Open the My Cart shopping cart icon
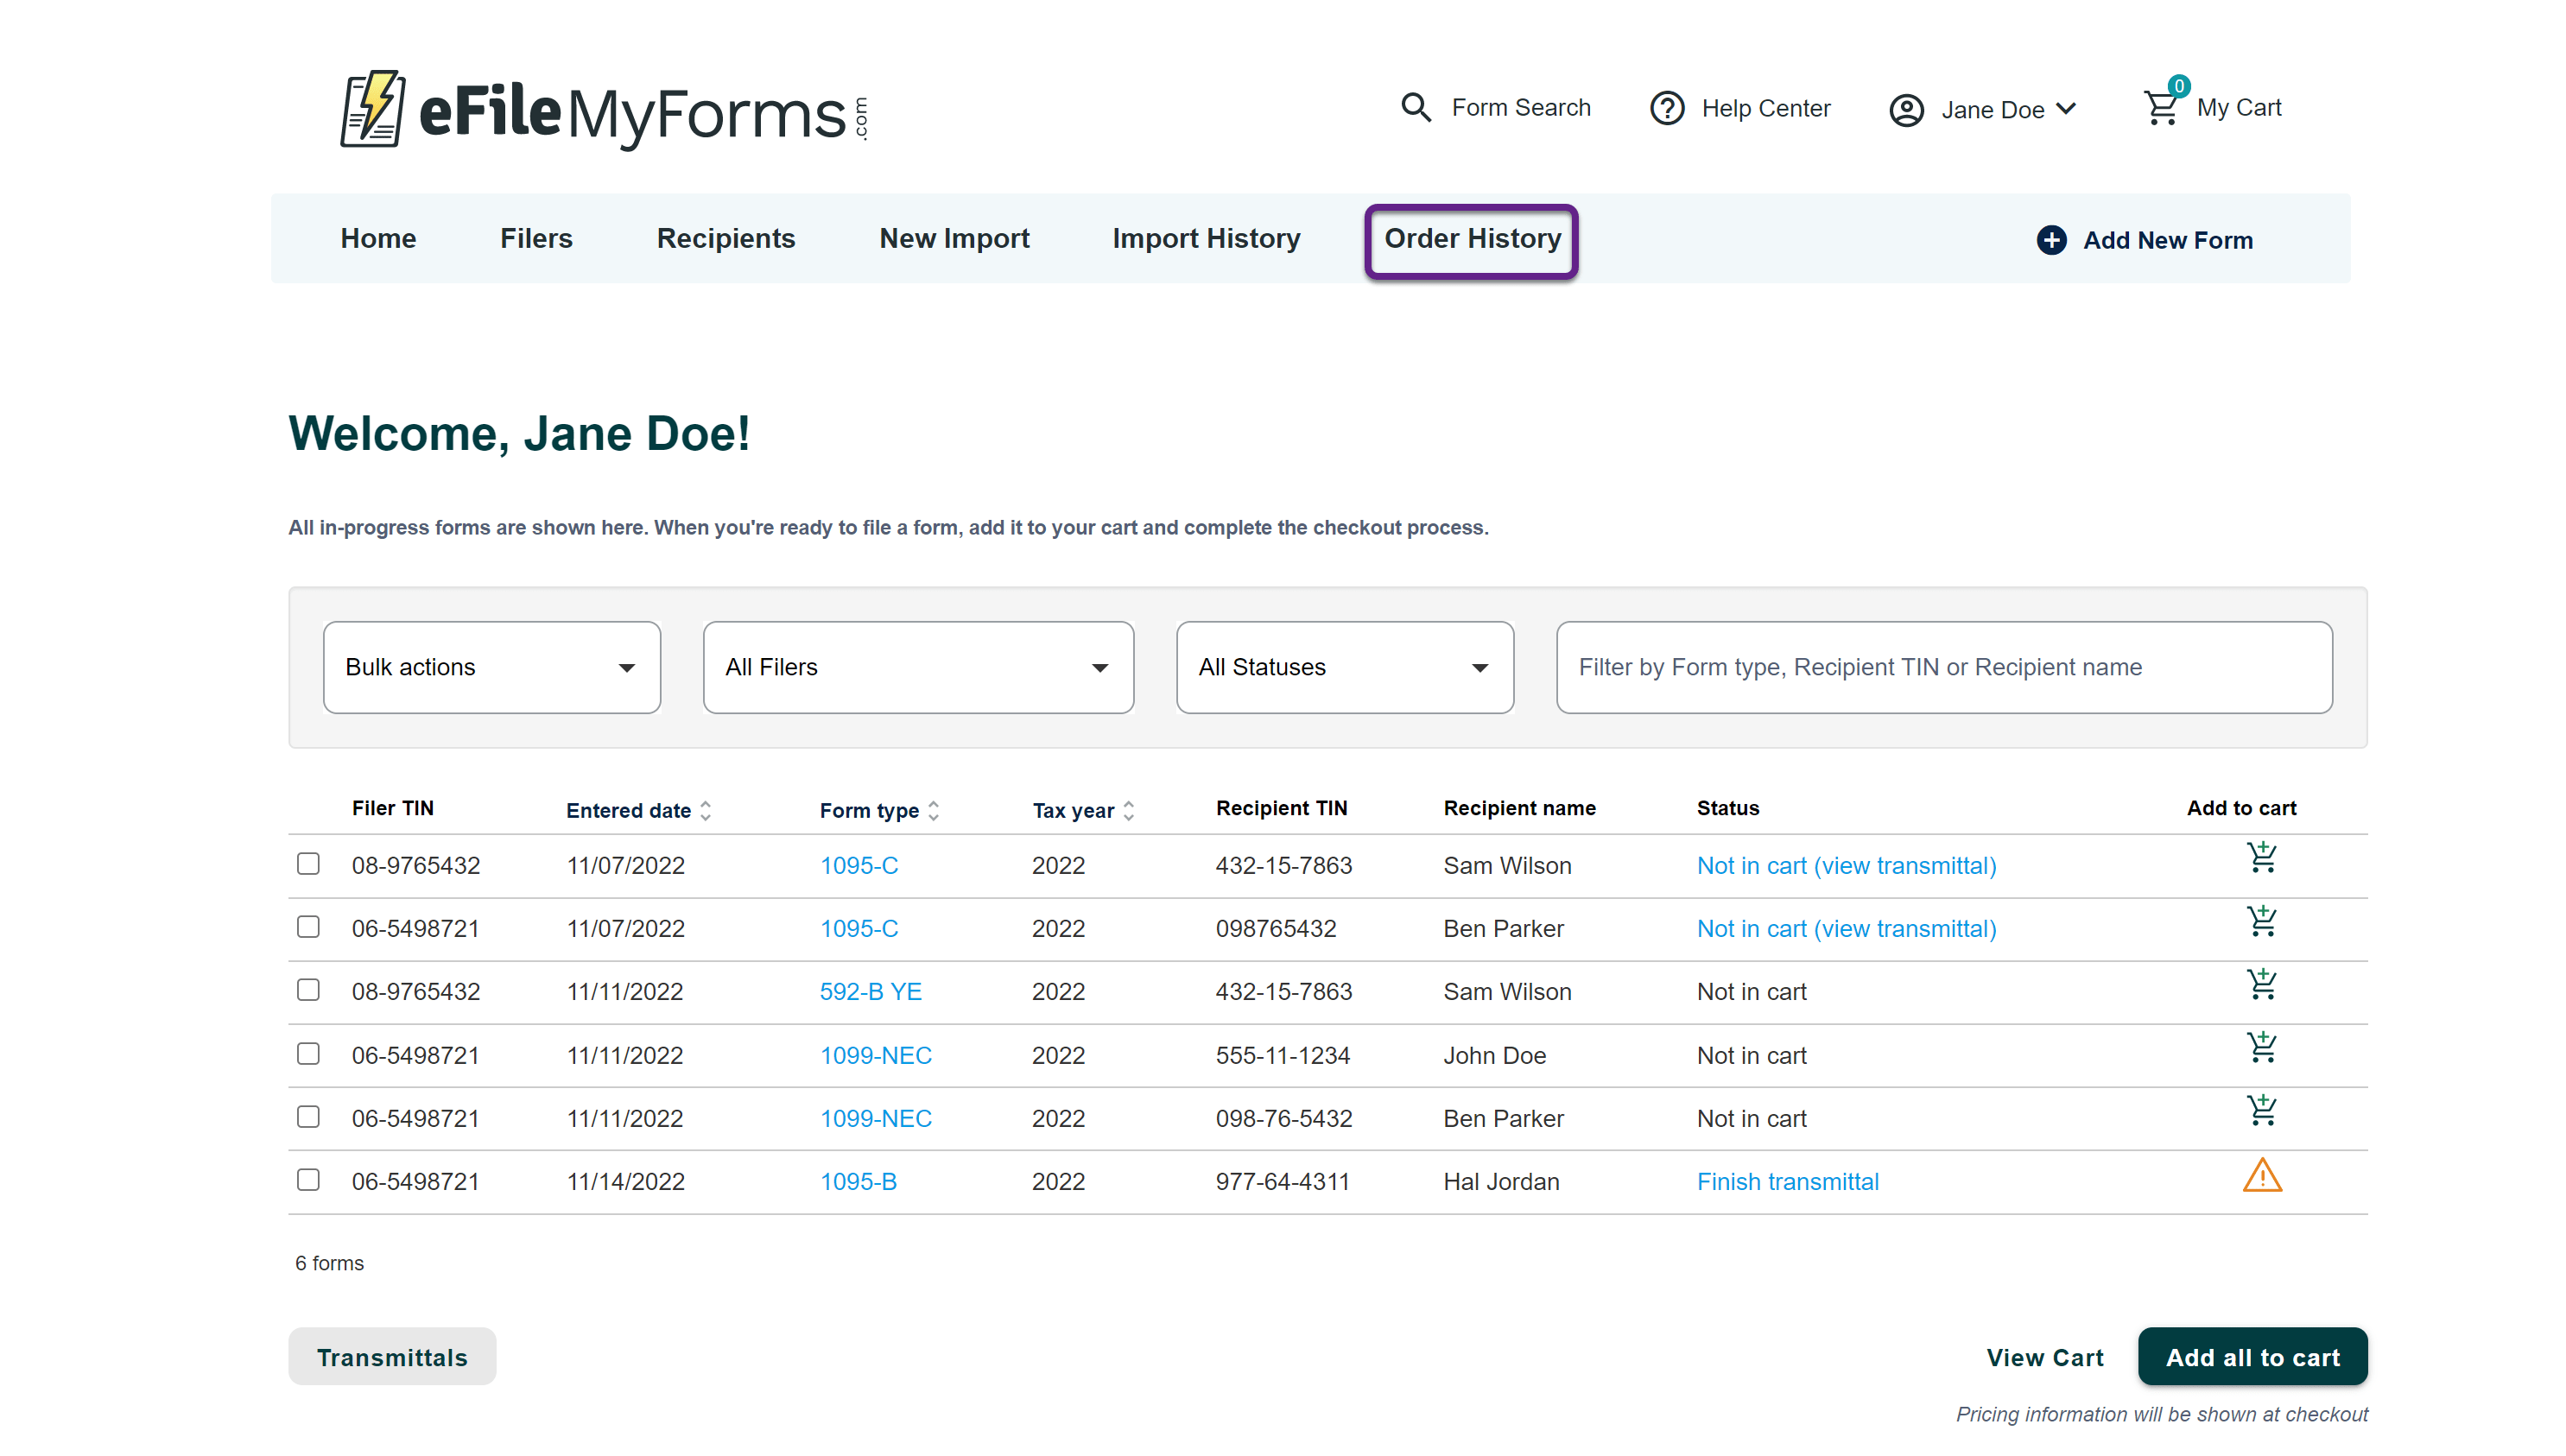This screenshot has width=2566, height=1456. [x=2162, y=107]
